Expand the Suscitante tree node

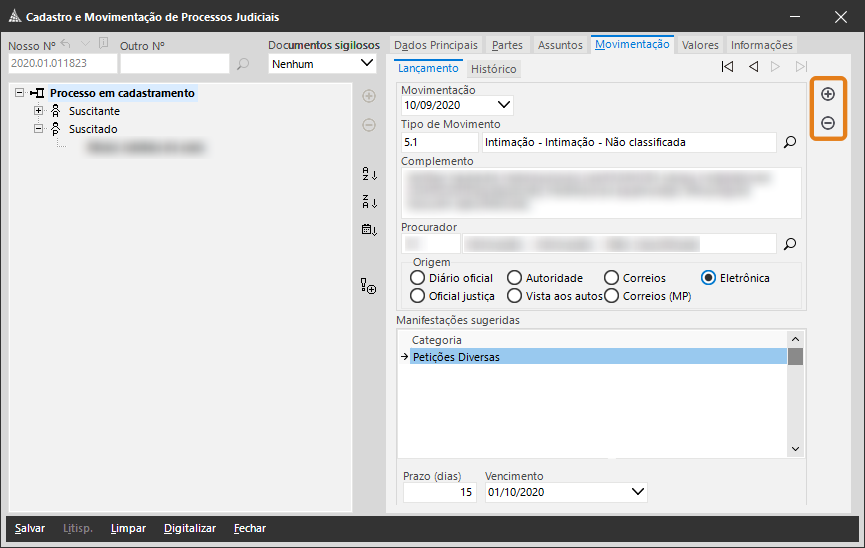(39, 111)
